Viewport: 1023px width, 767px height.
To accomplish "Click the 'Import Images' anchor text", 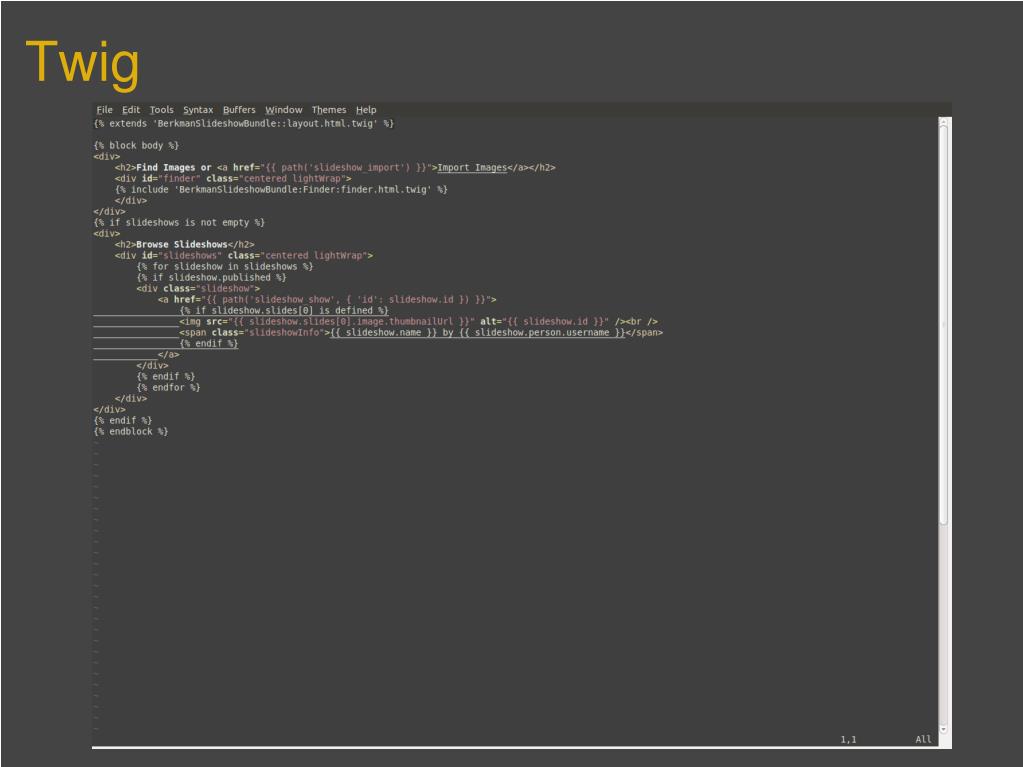I will coord(472,168).
